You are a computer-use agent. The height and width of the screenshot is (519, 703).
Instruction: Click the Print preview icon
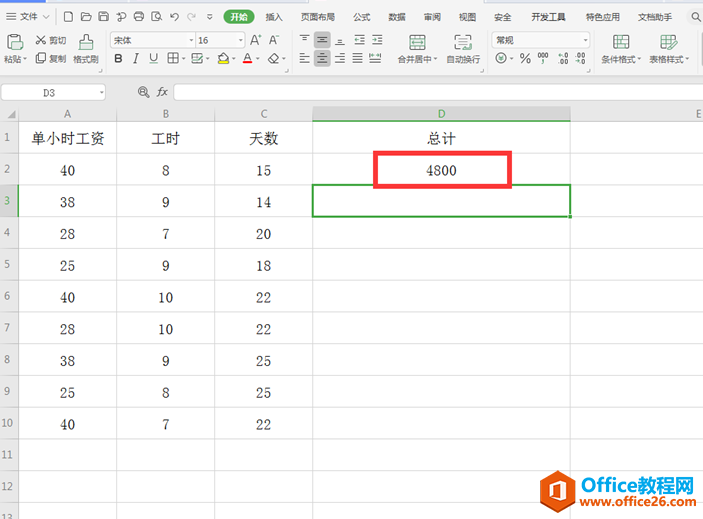click(x=156, y=17)
